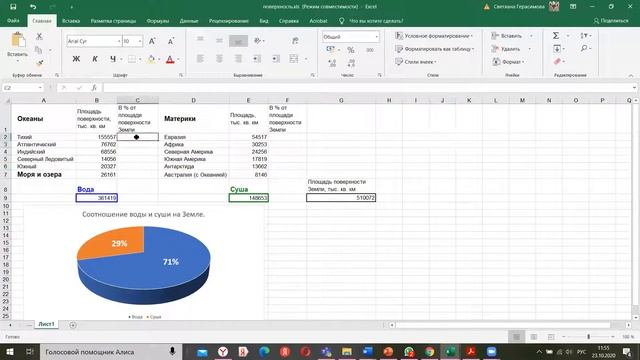Click the decrease decimal places icon
The image size is (640, 360).
point(351,63)
